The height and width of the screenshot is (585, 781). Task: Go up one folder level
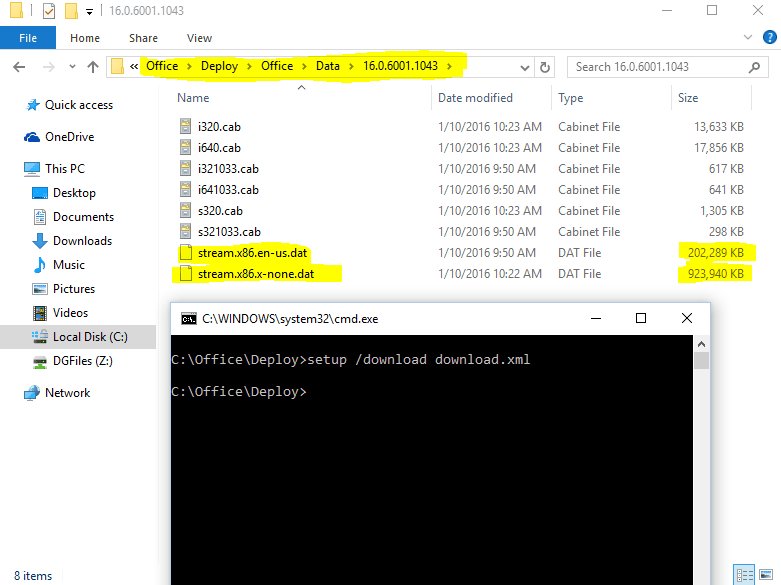[x=93, y=67]
